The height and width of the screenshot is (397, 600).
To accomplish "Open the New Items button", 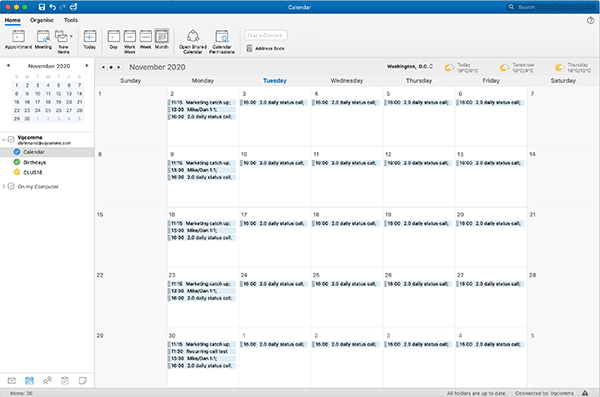I will click(x=62, y=41).
